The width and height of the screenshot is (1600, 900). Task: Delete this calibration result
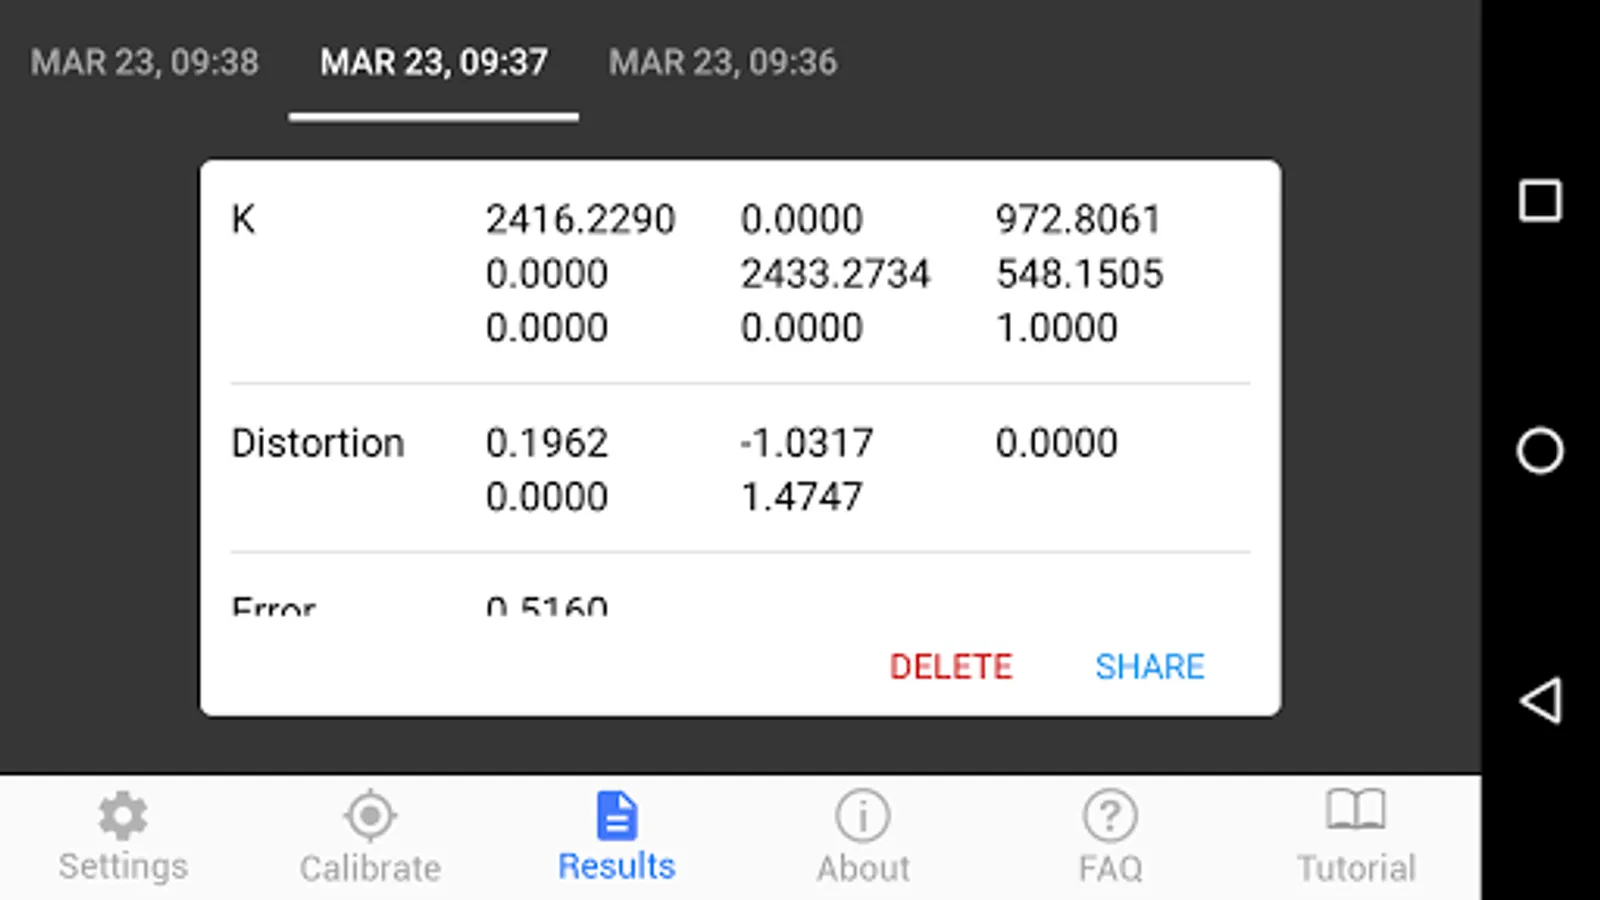click(x=951, y=666)
